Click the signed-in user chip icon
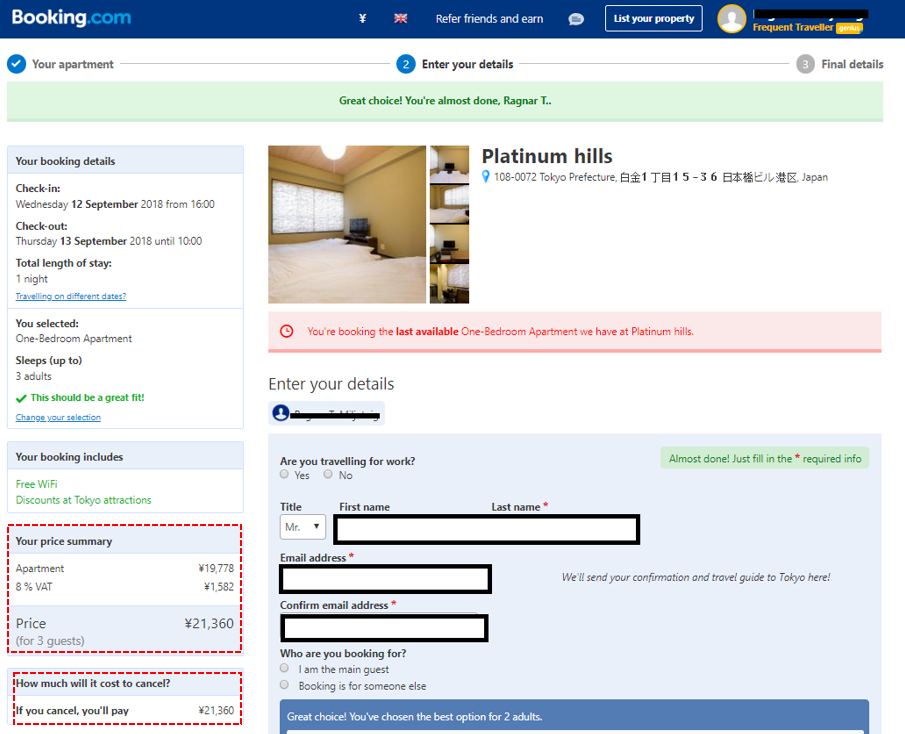The width and height of the screenshot is (905, 734). point(281,413)
